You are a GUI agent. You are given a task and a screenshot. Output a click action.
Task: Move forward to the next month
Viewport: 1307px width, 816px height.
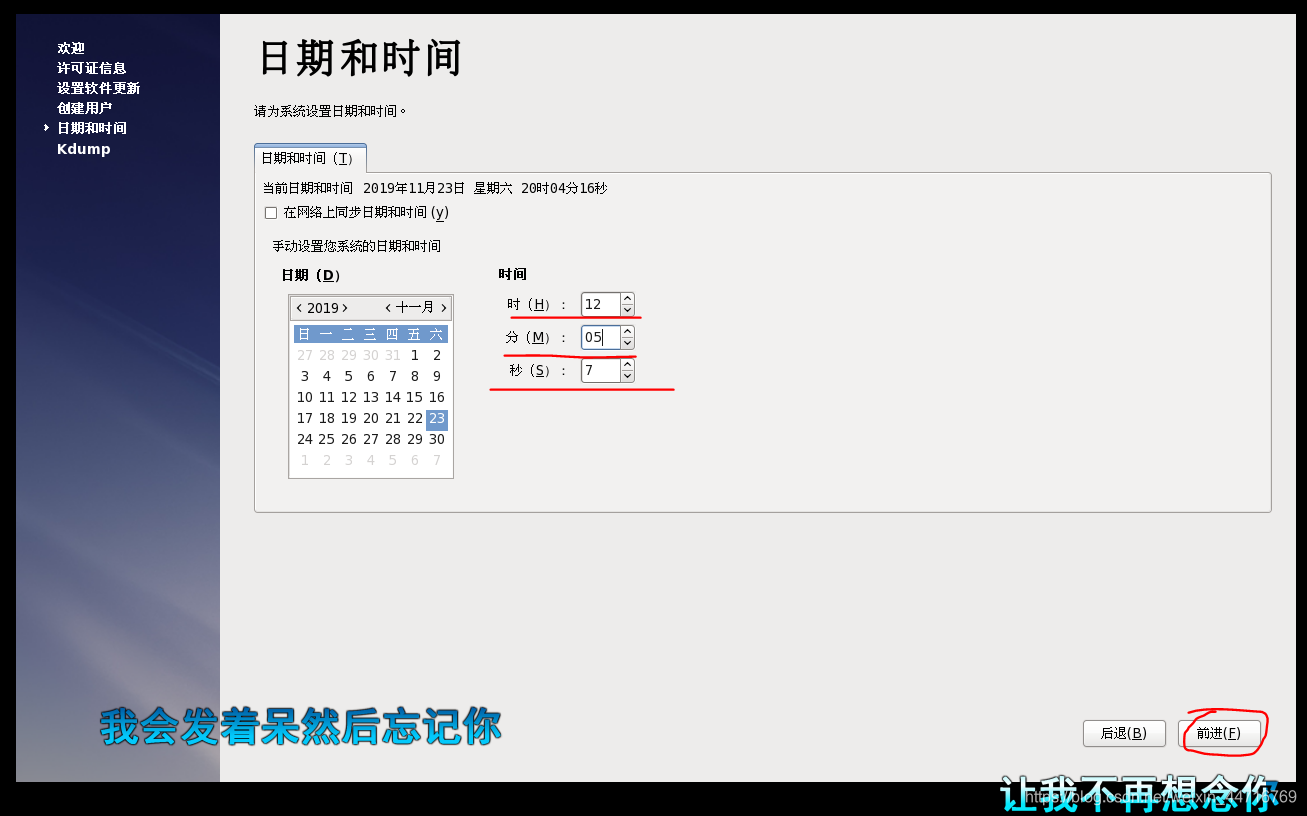444,307
